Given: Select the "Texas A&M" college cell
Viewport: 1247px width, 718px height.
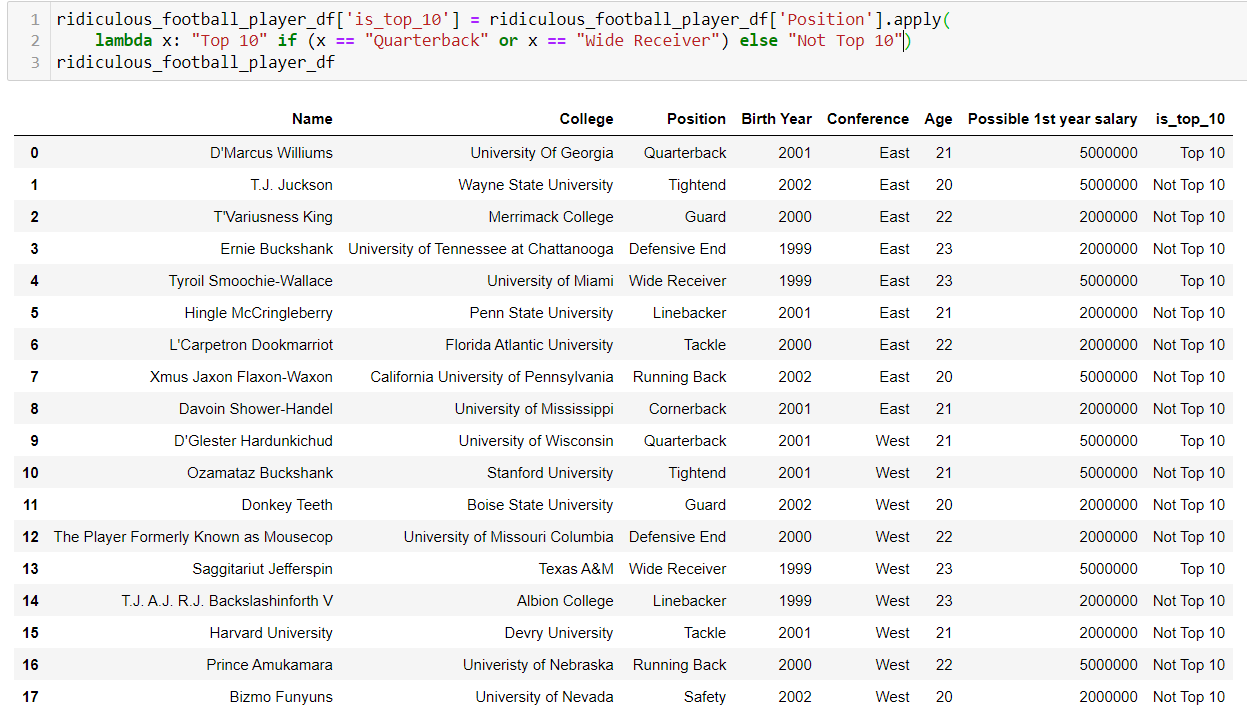Looking at the screenshot, I should point(576,569).
